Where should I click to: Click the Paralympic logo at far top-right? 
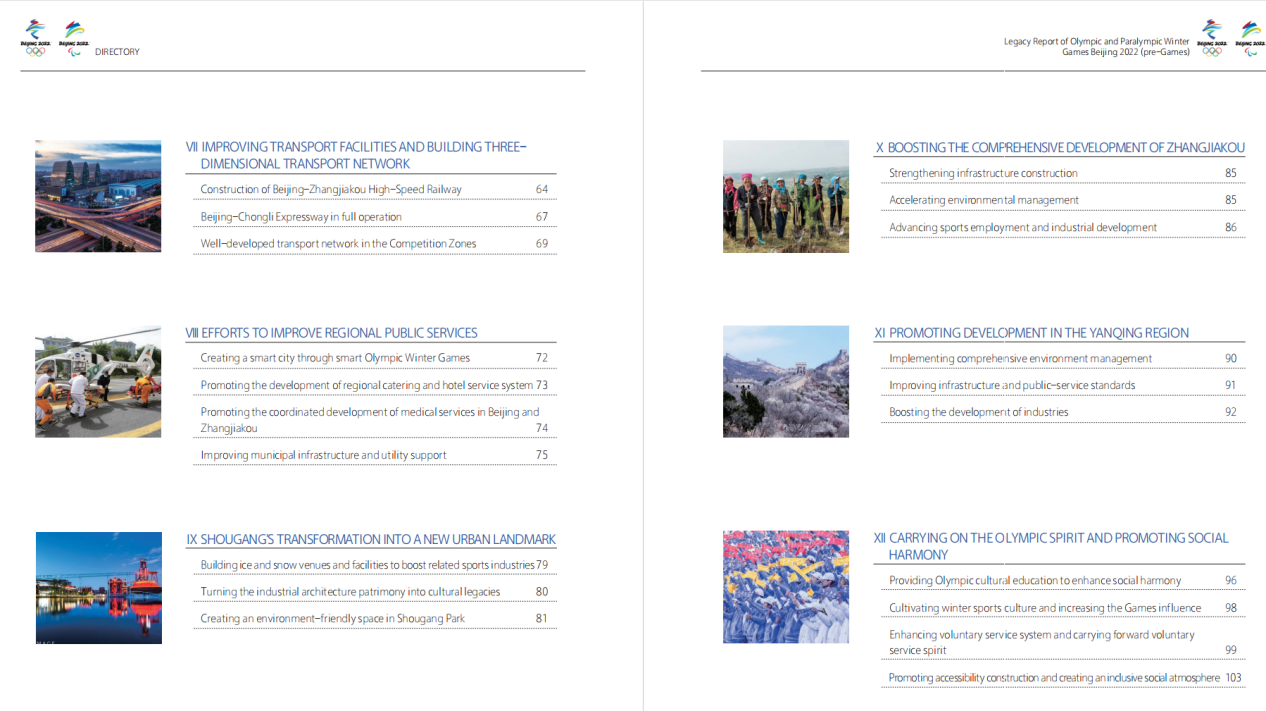[x=1250, y=38]
